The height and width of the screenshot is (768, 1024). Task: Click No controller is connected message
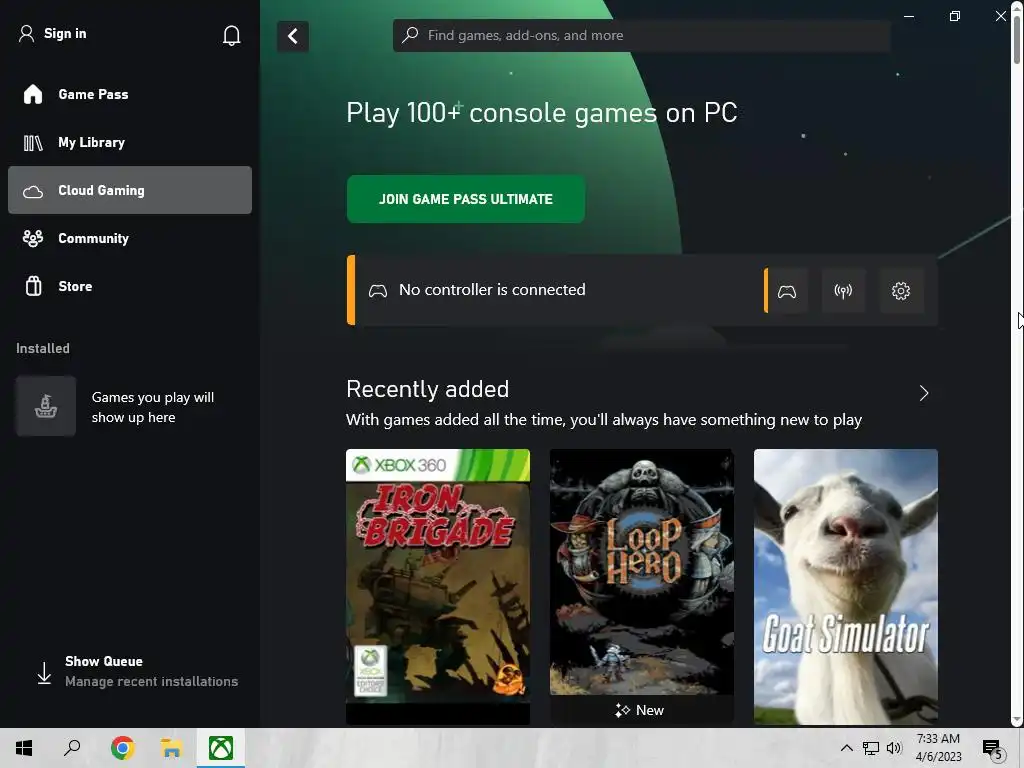[492, 290]
